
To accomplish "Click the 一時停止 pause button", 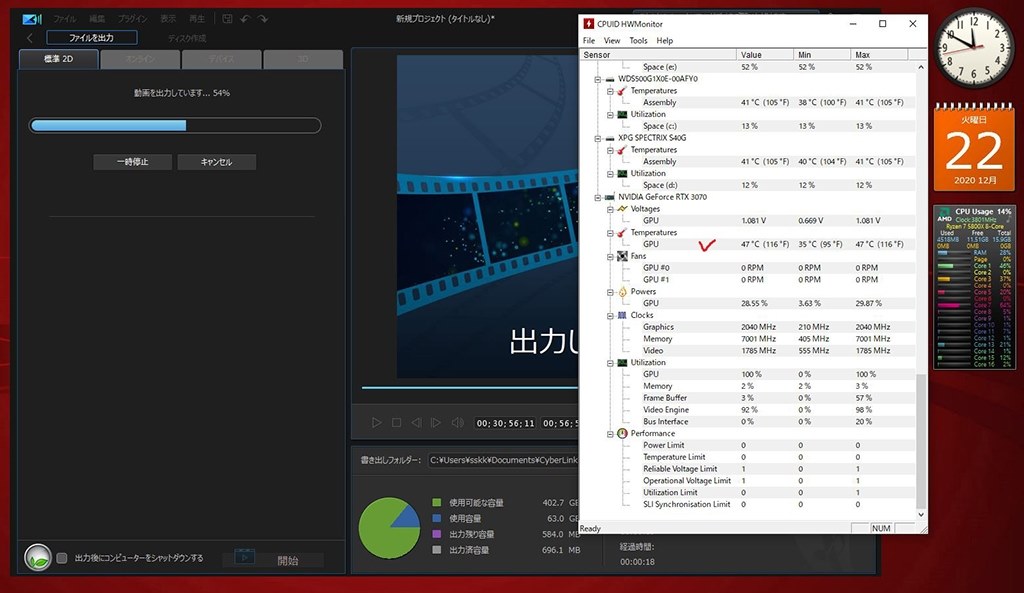I will click(x=133, y=162).
